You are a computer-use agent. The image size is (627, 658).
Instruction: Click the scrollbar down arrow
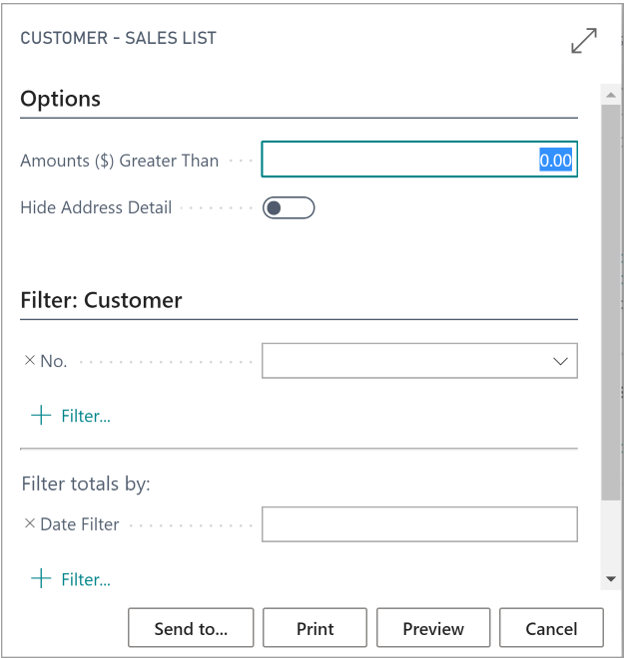coord(611,579)
